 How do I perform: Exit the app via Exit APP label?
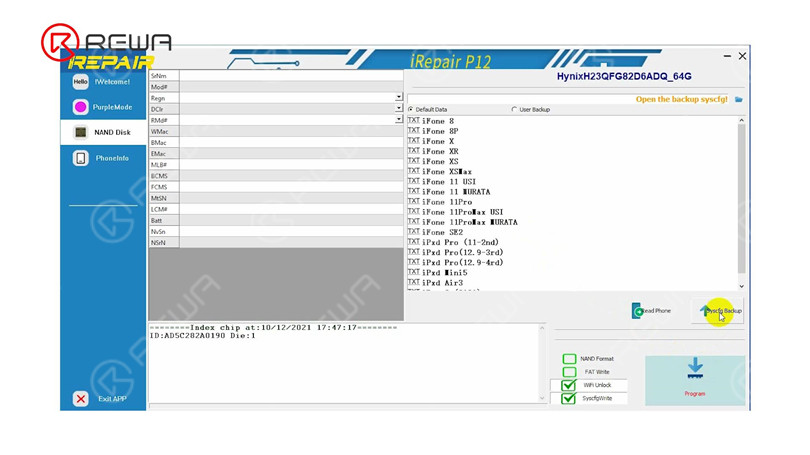pyautogui.click(x=112, y=399)
